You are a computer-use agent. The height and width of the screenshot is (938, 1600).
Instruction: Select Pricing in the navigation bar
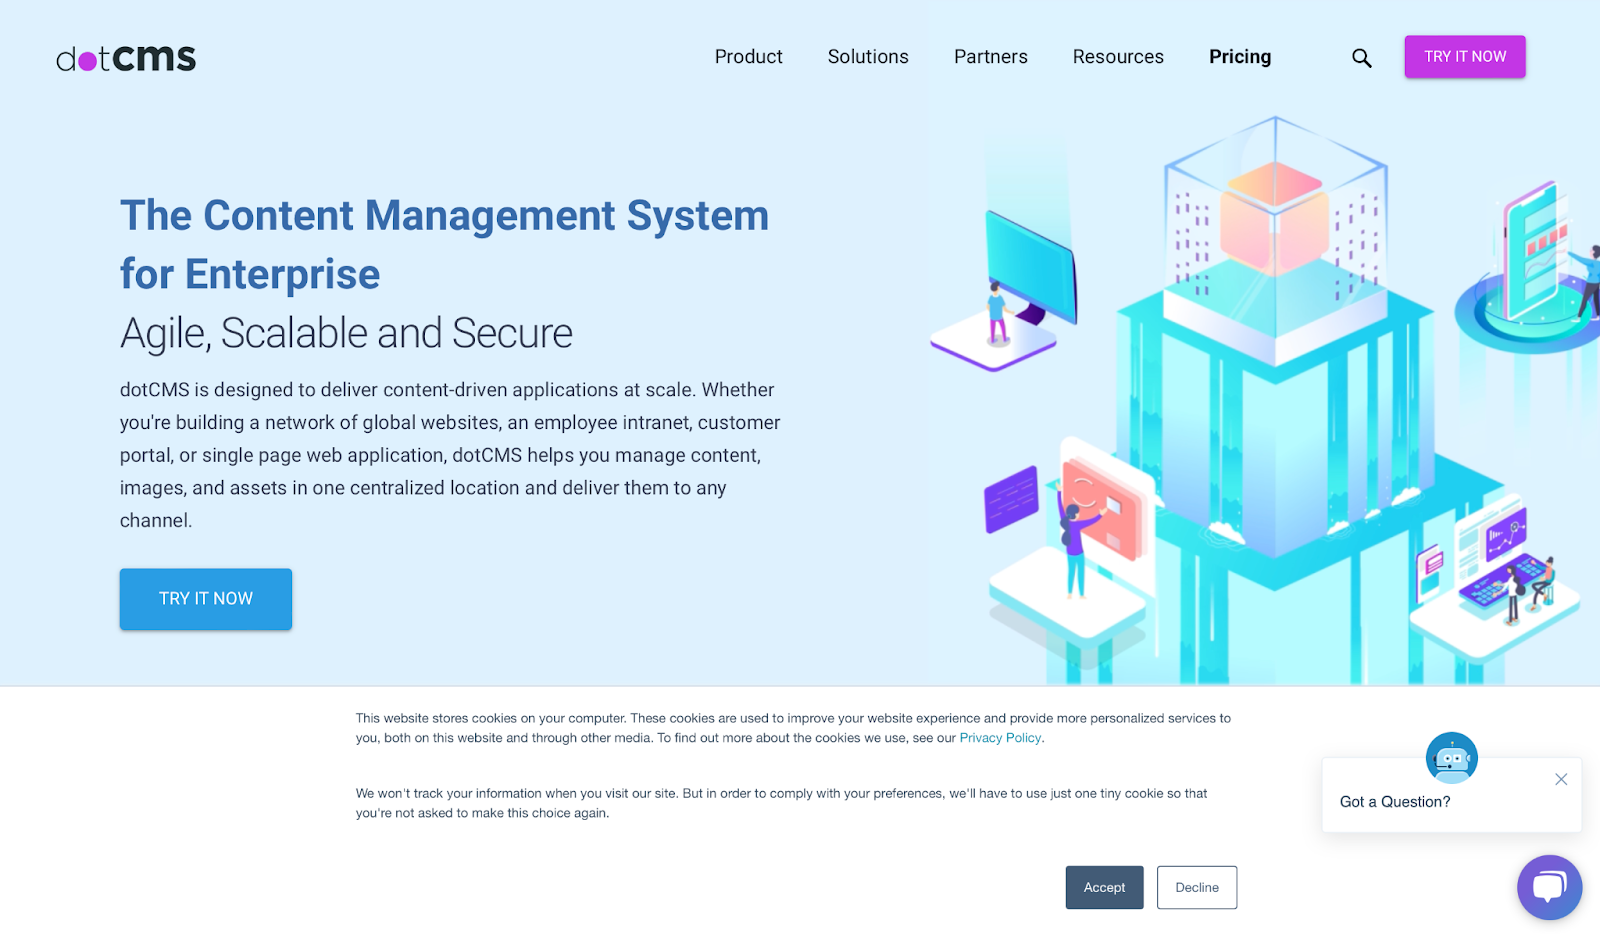(x=1240, y=57)
